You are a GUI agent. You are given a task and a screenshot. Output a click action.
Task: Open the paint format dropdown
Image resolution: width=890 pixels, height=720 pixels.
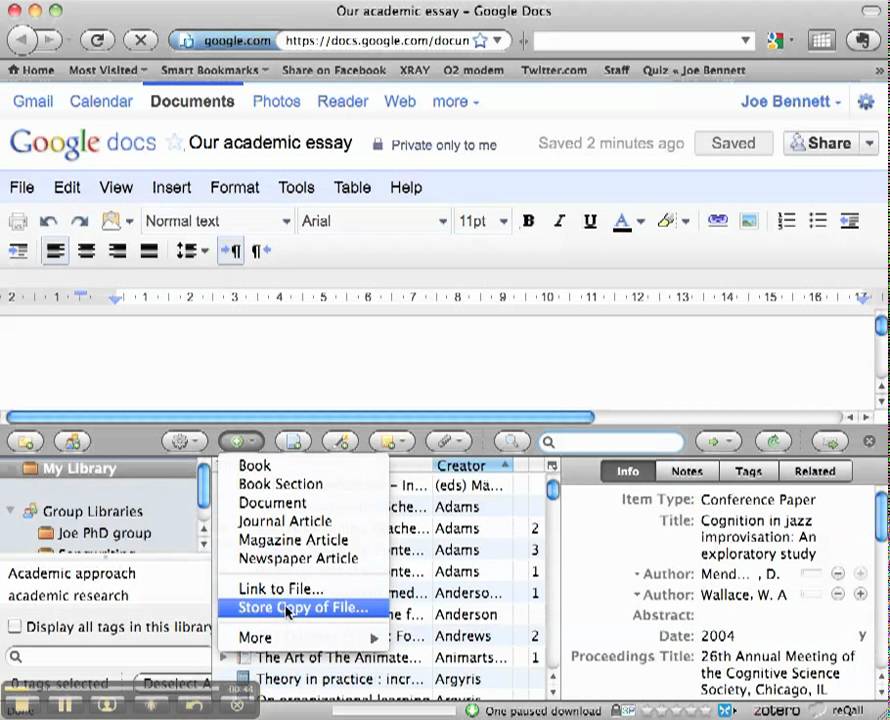[117, 221]
